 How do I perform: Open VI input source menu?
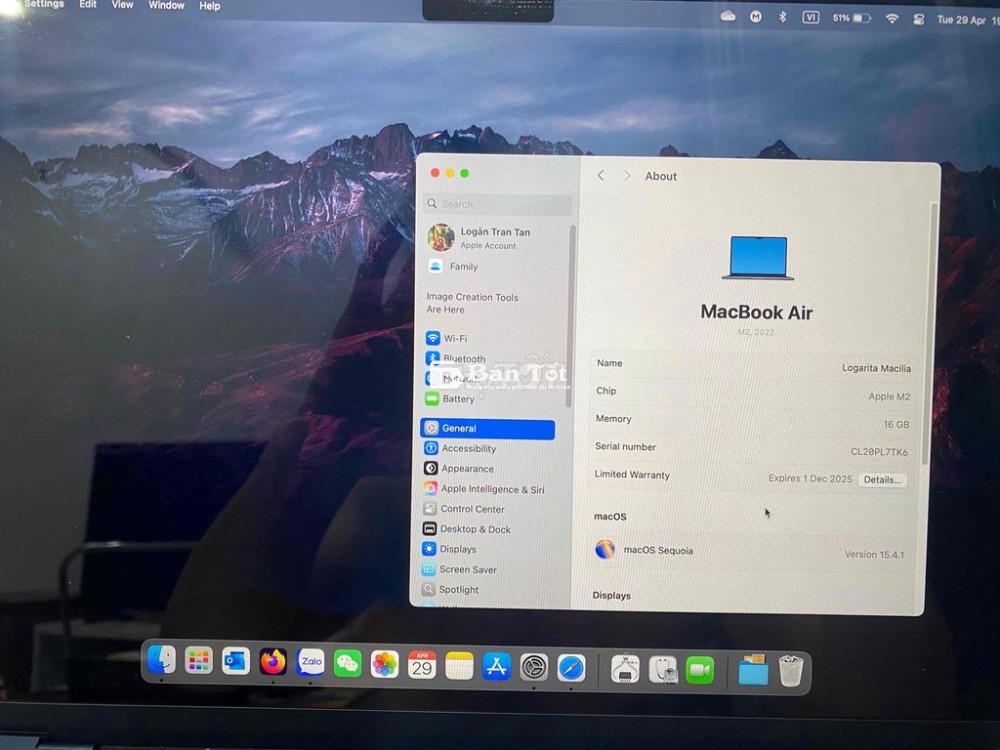[811, 17]
